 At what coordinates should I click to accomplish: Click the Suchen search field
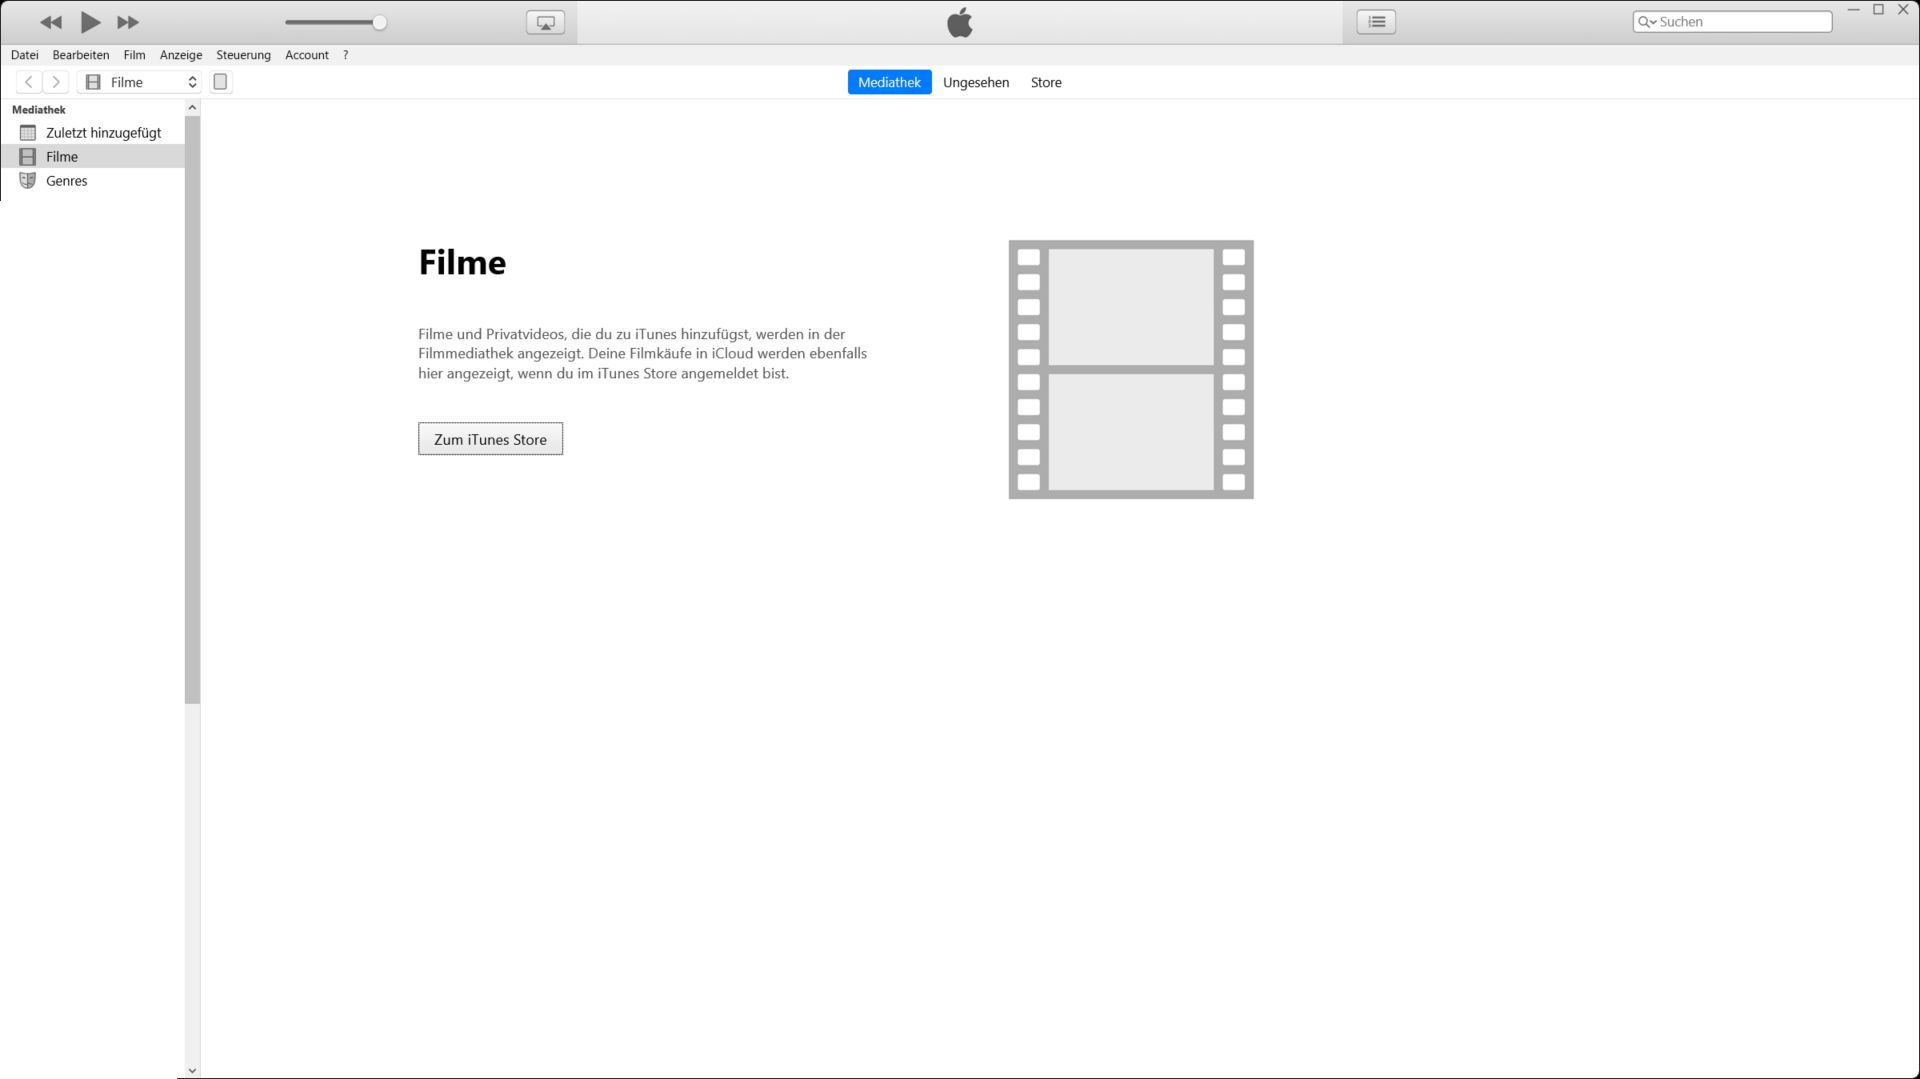pyautogui.click(x=1733, y=22)
